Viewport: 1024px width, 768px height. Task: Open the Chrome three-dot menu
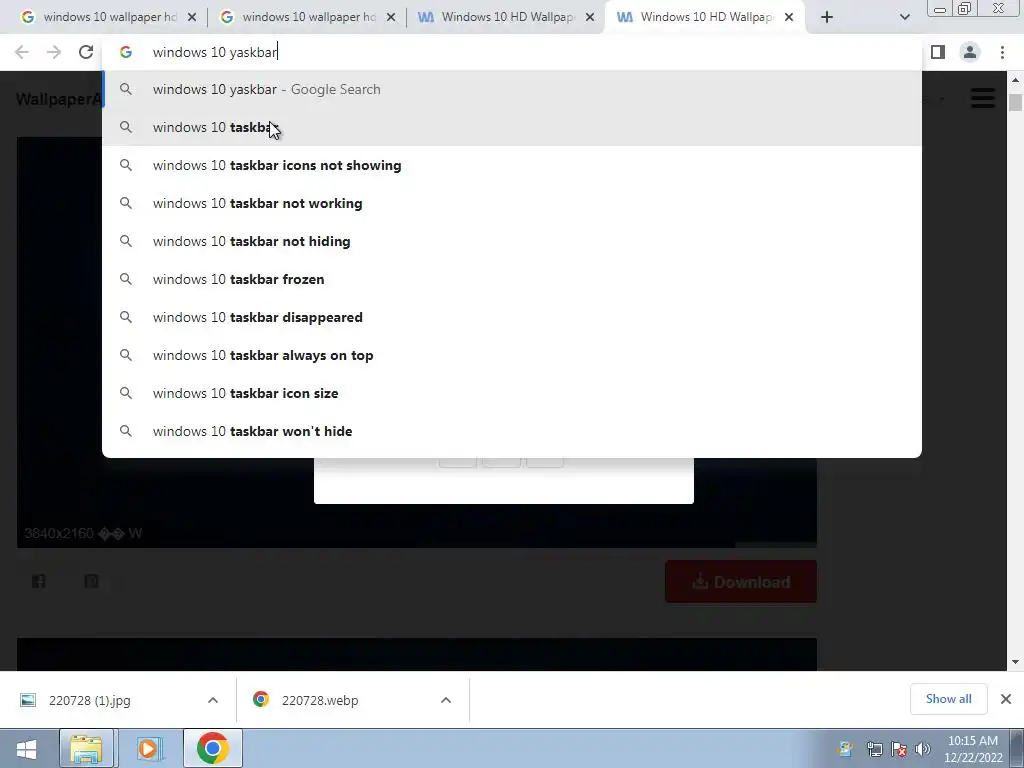click(x=1002, y=52)
